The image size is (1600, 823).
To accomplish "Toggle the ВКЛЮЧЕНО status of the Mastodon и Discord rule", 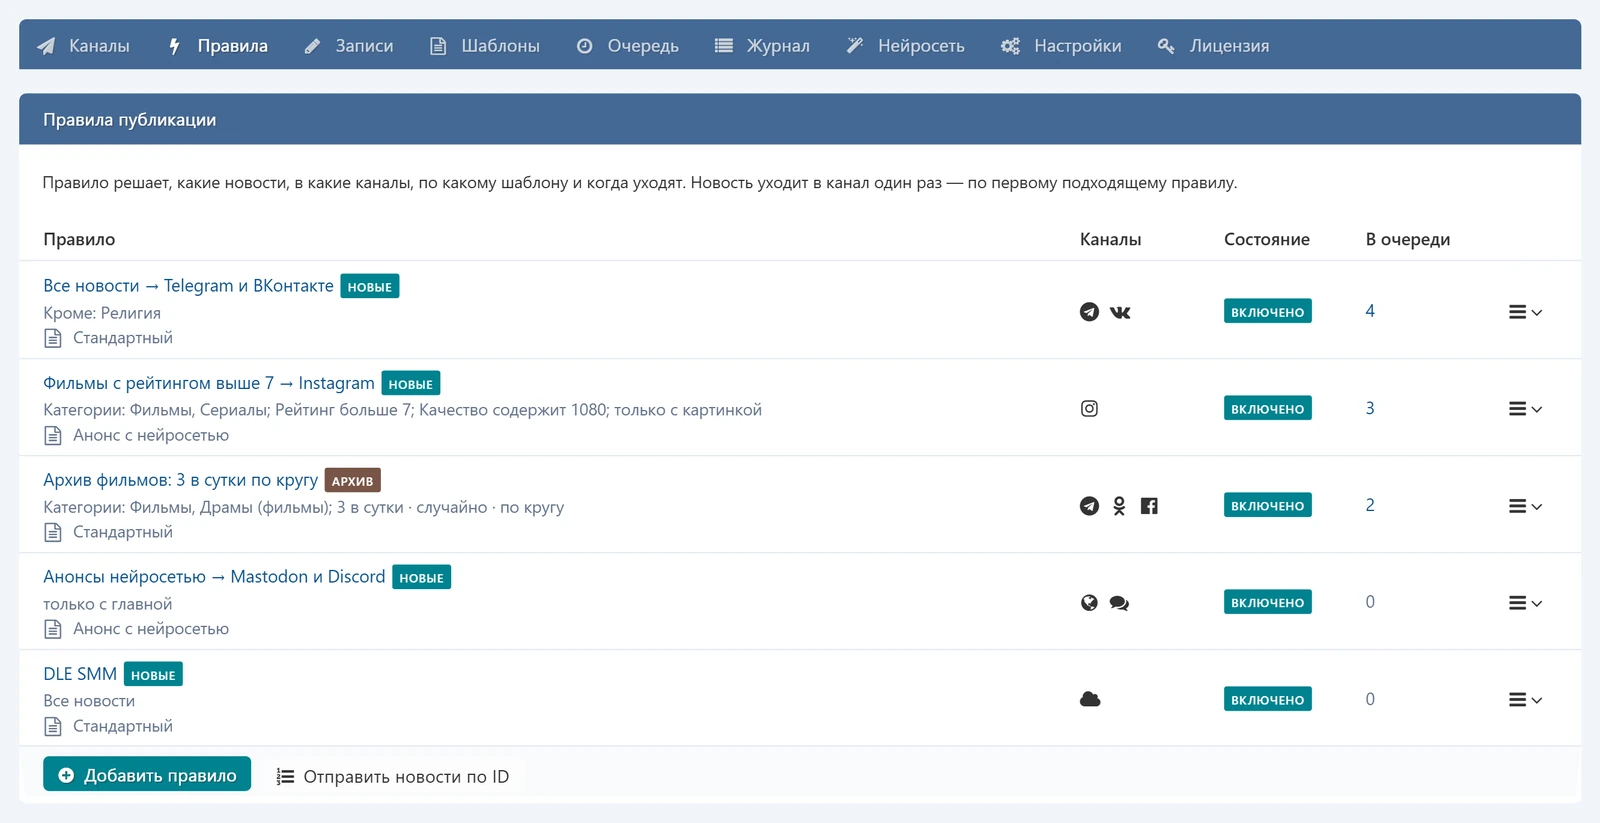I will [1267, 602].
